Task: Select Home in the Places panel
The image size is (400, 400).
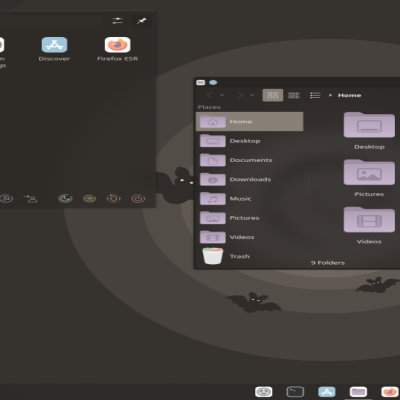Action: tap(250, 122)
